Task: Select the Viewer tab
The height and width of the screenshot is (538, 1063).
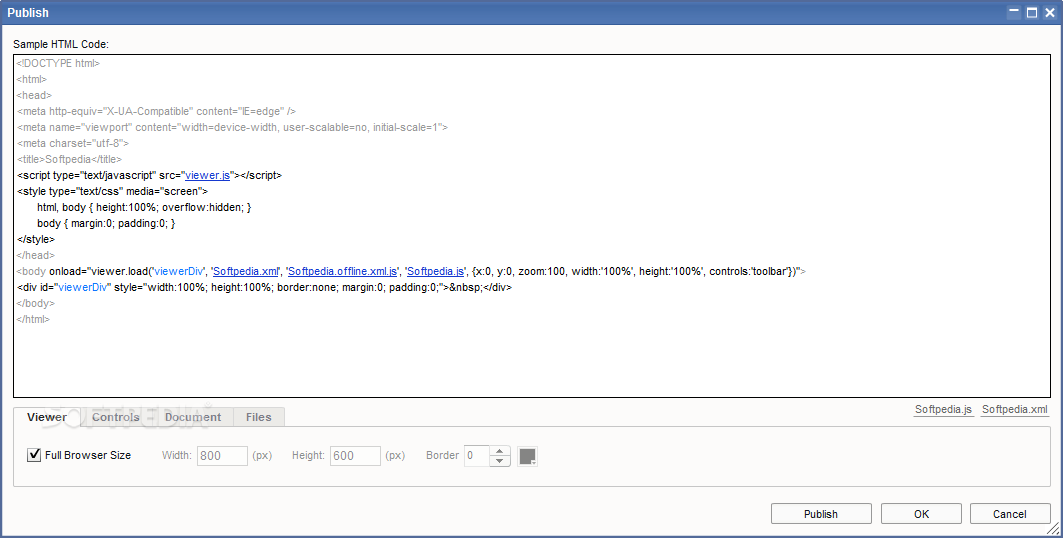Action: click(47, 417)
